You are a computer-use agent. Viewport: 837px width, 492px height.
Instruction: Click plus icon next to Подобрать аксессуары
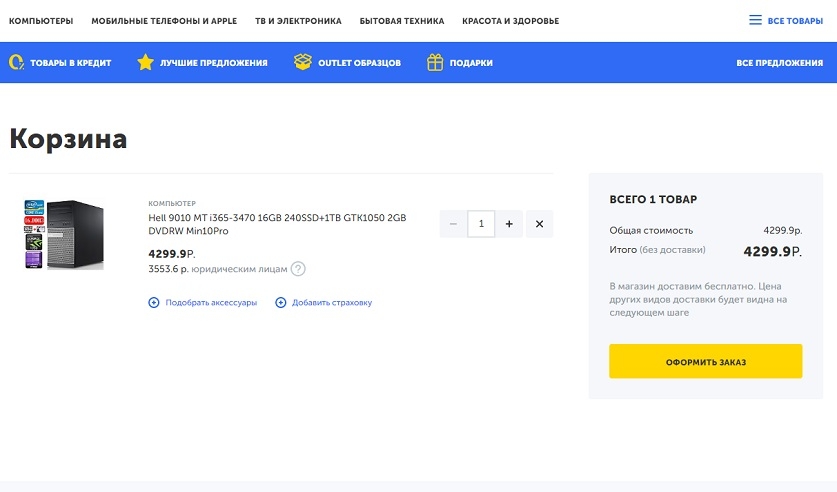[154, 303]
